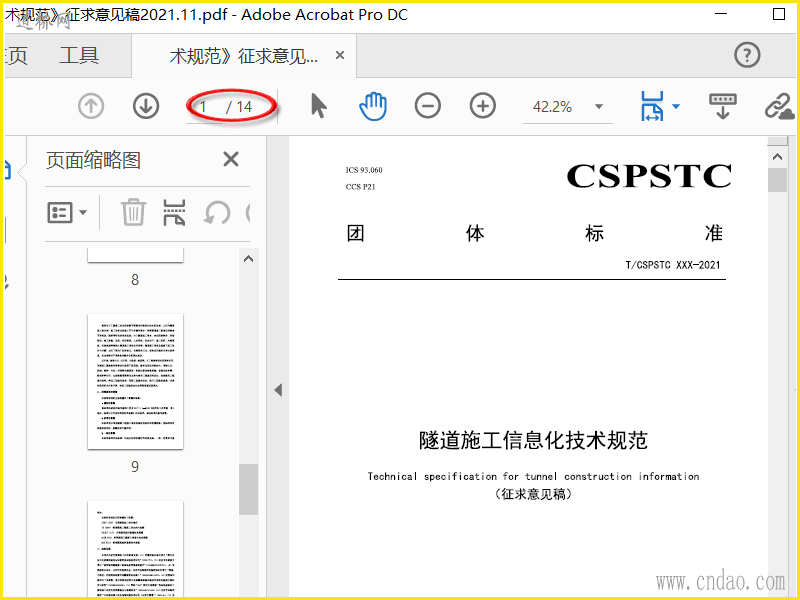Screen dimensions: 800x600
Task: Click the insert pages icon in thumbnail panel
Action: point(174,212)
